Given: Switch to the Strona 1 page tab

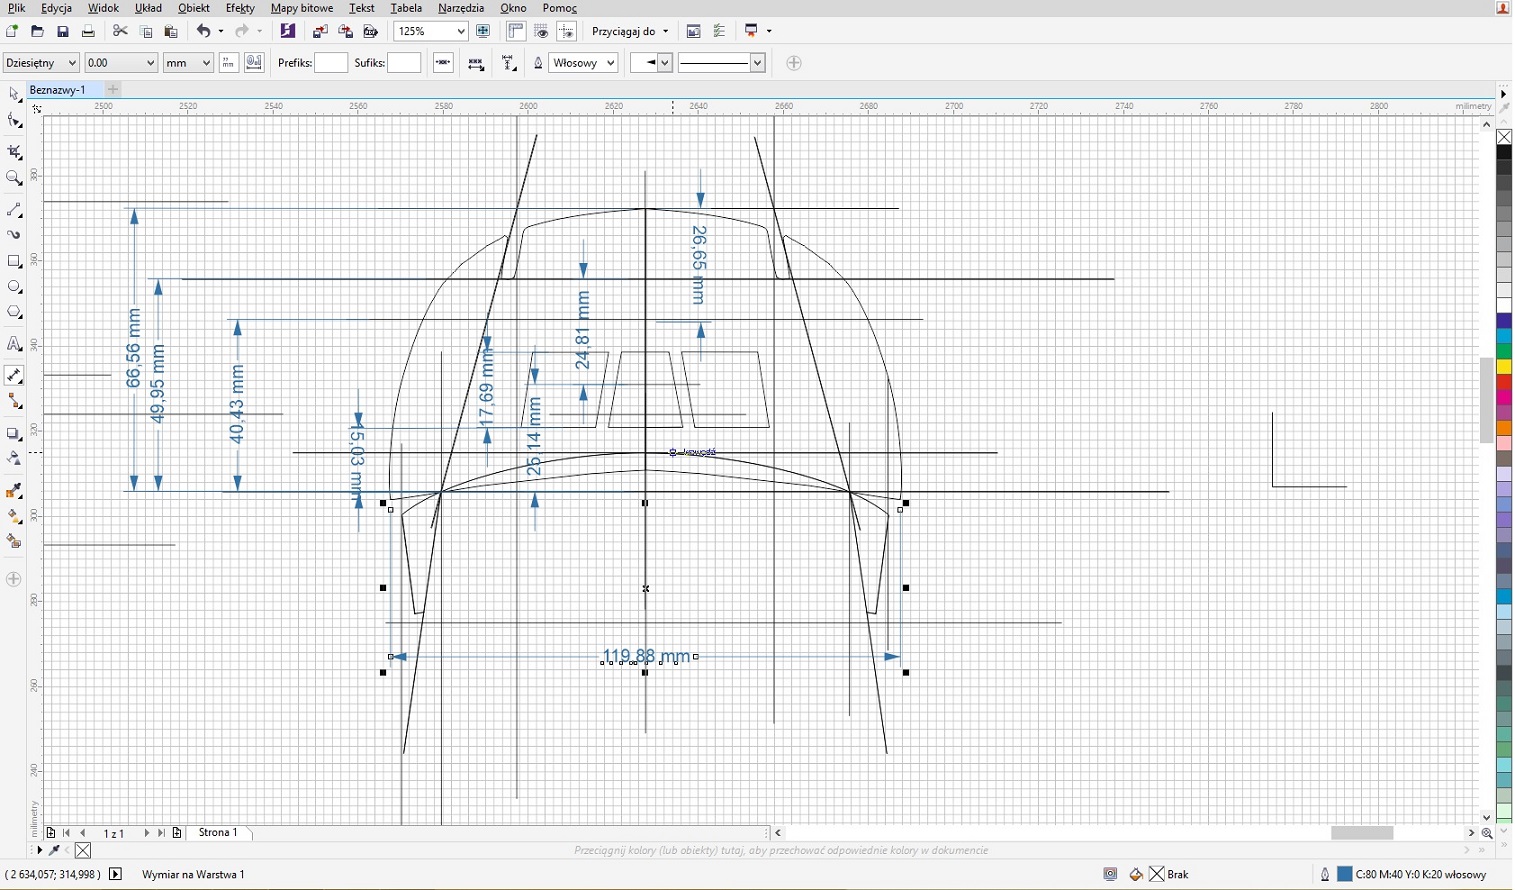Looking at the screenshot, I should tap(218, 833).
